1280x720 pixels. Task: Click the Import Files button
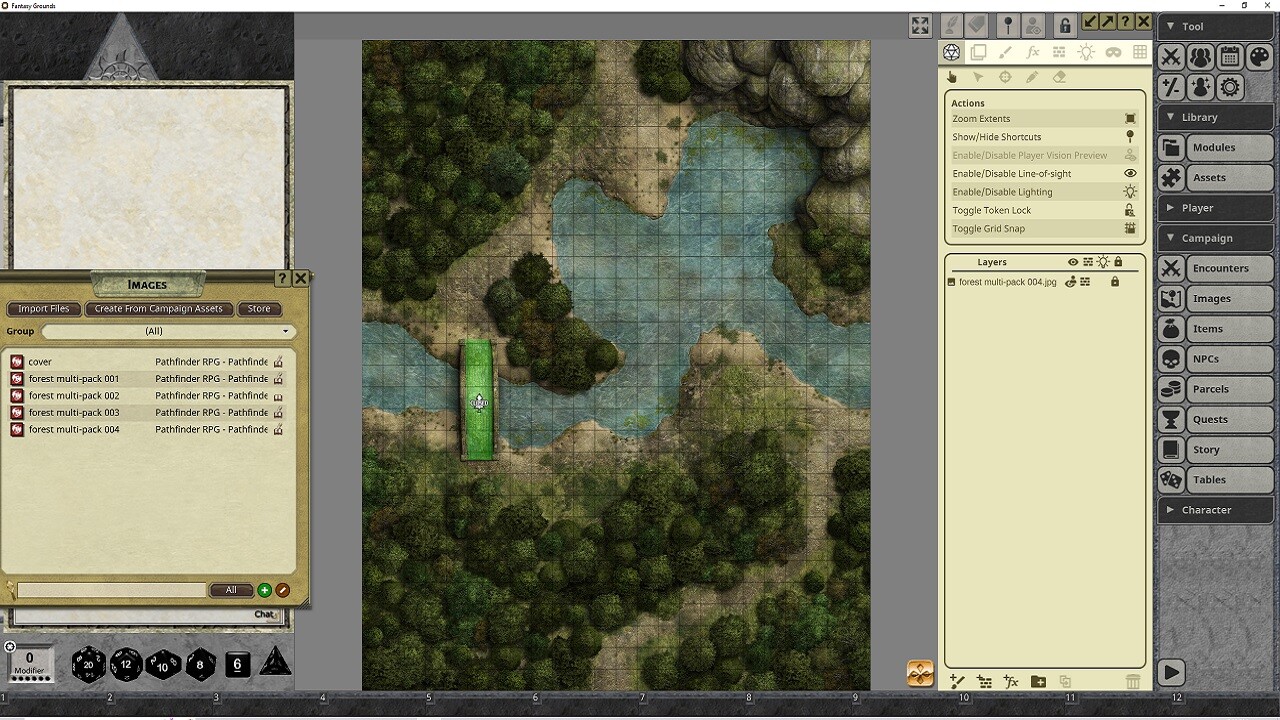tap(43, 308)
